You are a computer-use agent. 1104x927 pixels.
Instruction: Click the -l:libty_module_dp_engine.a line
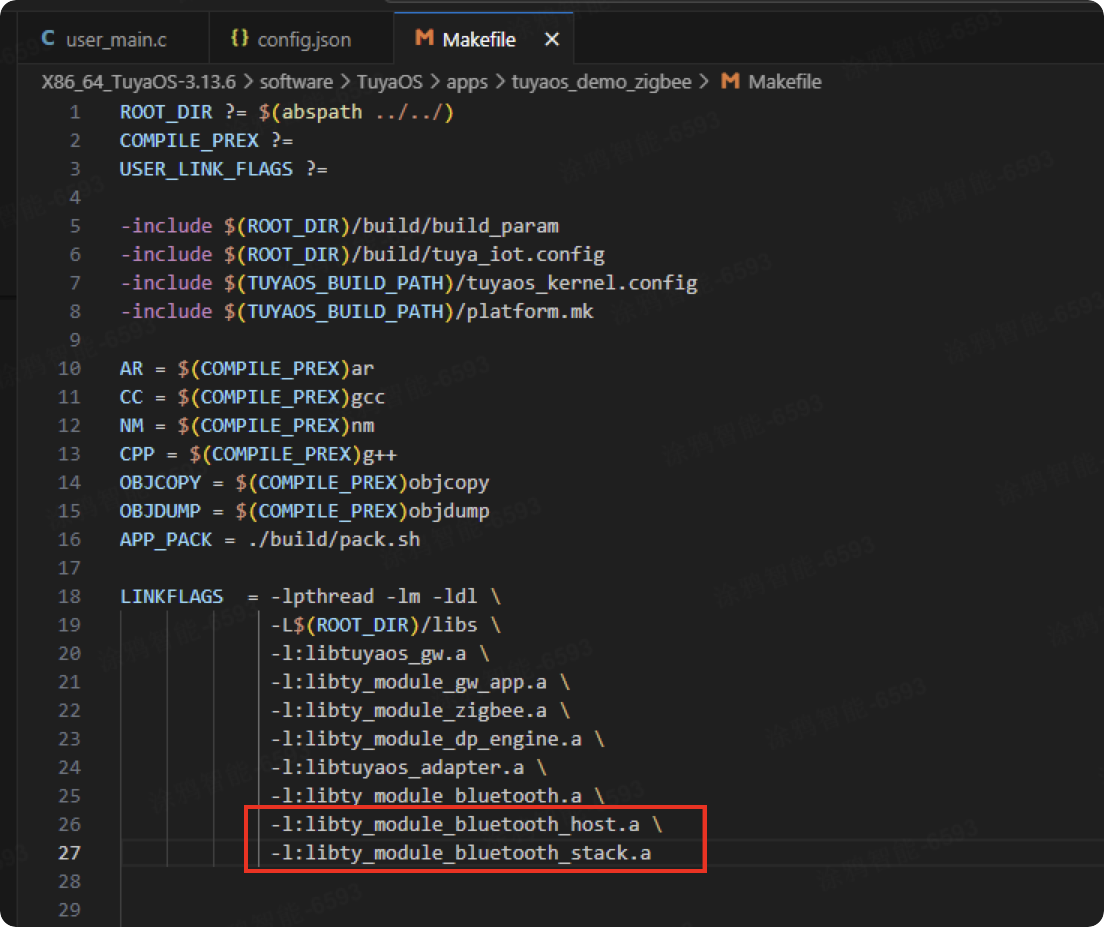point(438,739)
